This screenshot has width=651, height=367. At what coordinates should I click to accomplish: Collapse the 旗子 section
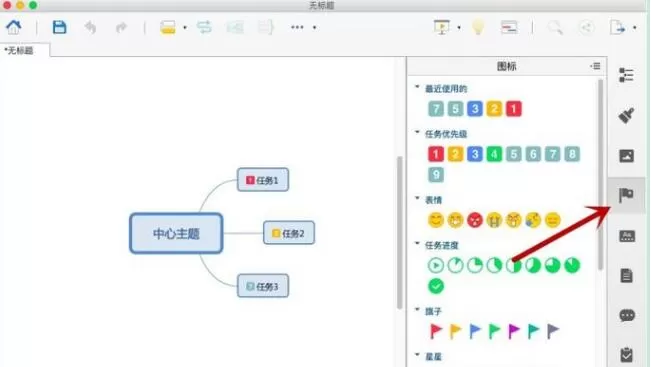point(417,309)
